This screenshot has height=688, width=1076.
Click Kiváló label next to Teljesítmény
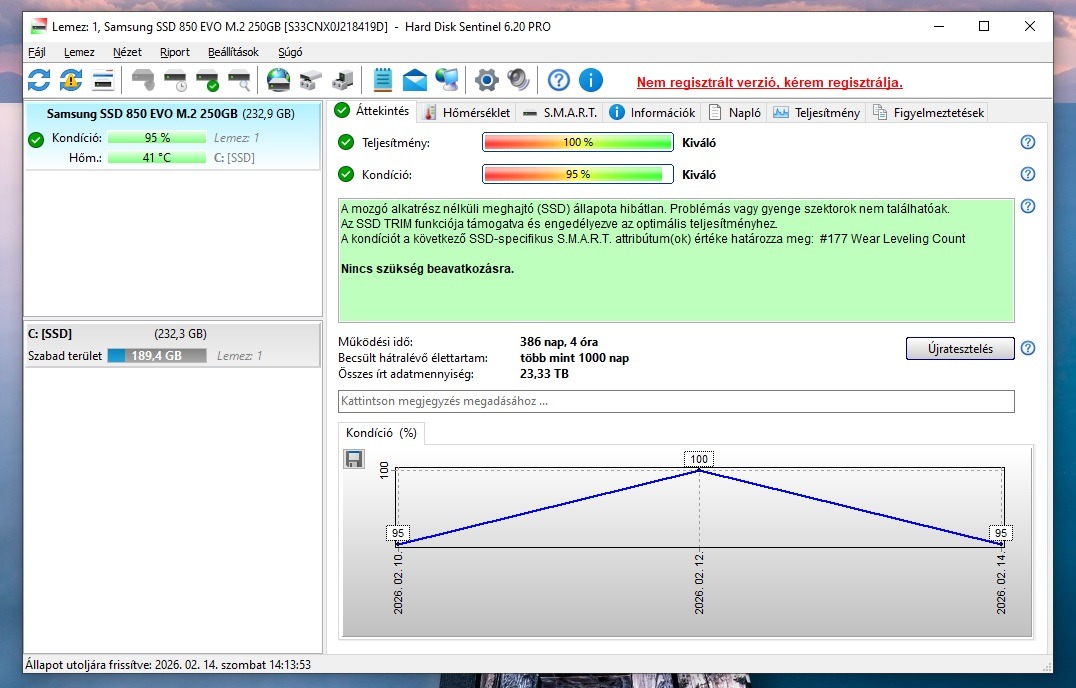pos(699,143)
